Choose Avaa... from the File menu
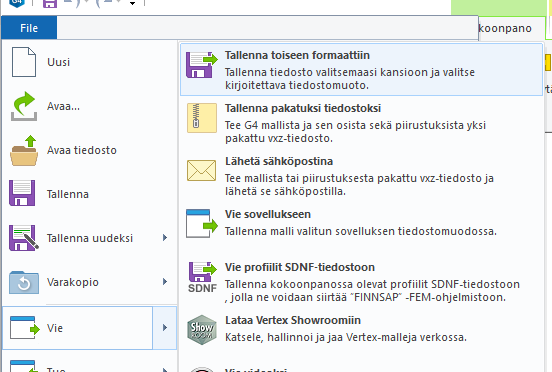 point(63,106)
